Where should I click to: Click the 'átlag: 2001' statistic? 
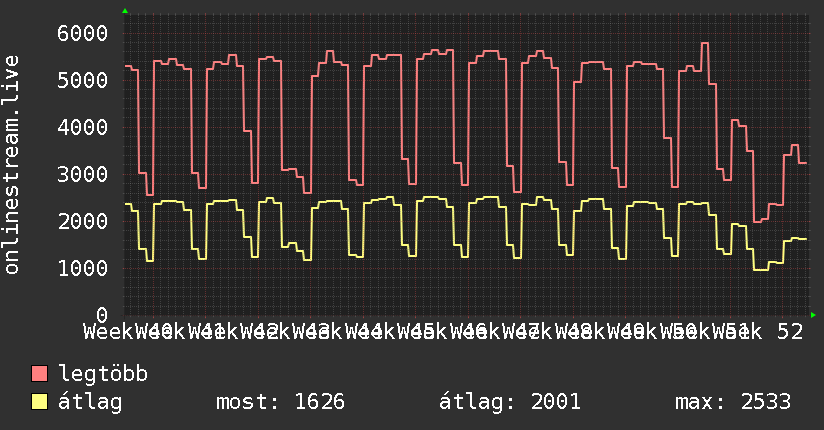tap(510, 403)
